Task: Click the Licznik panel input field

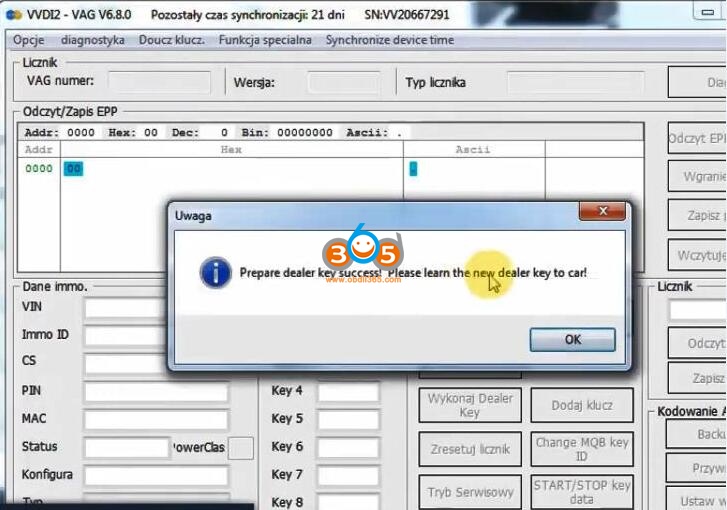Action: (698, 311)
